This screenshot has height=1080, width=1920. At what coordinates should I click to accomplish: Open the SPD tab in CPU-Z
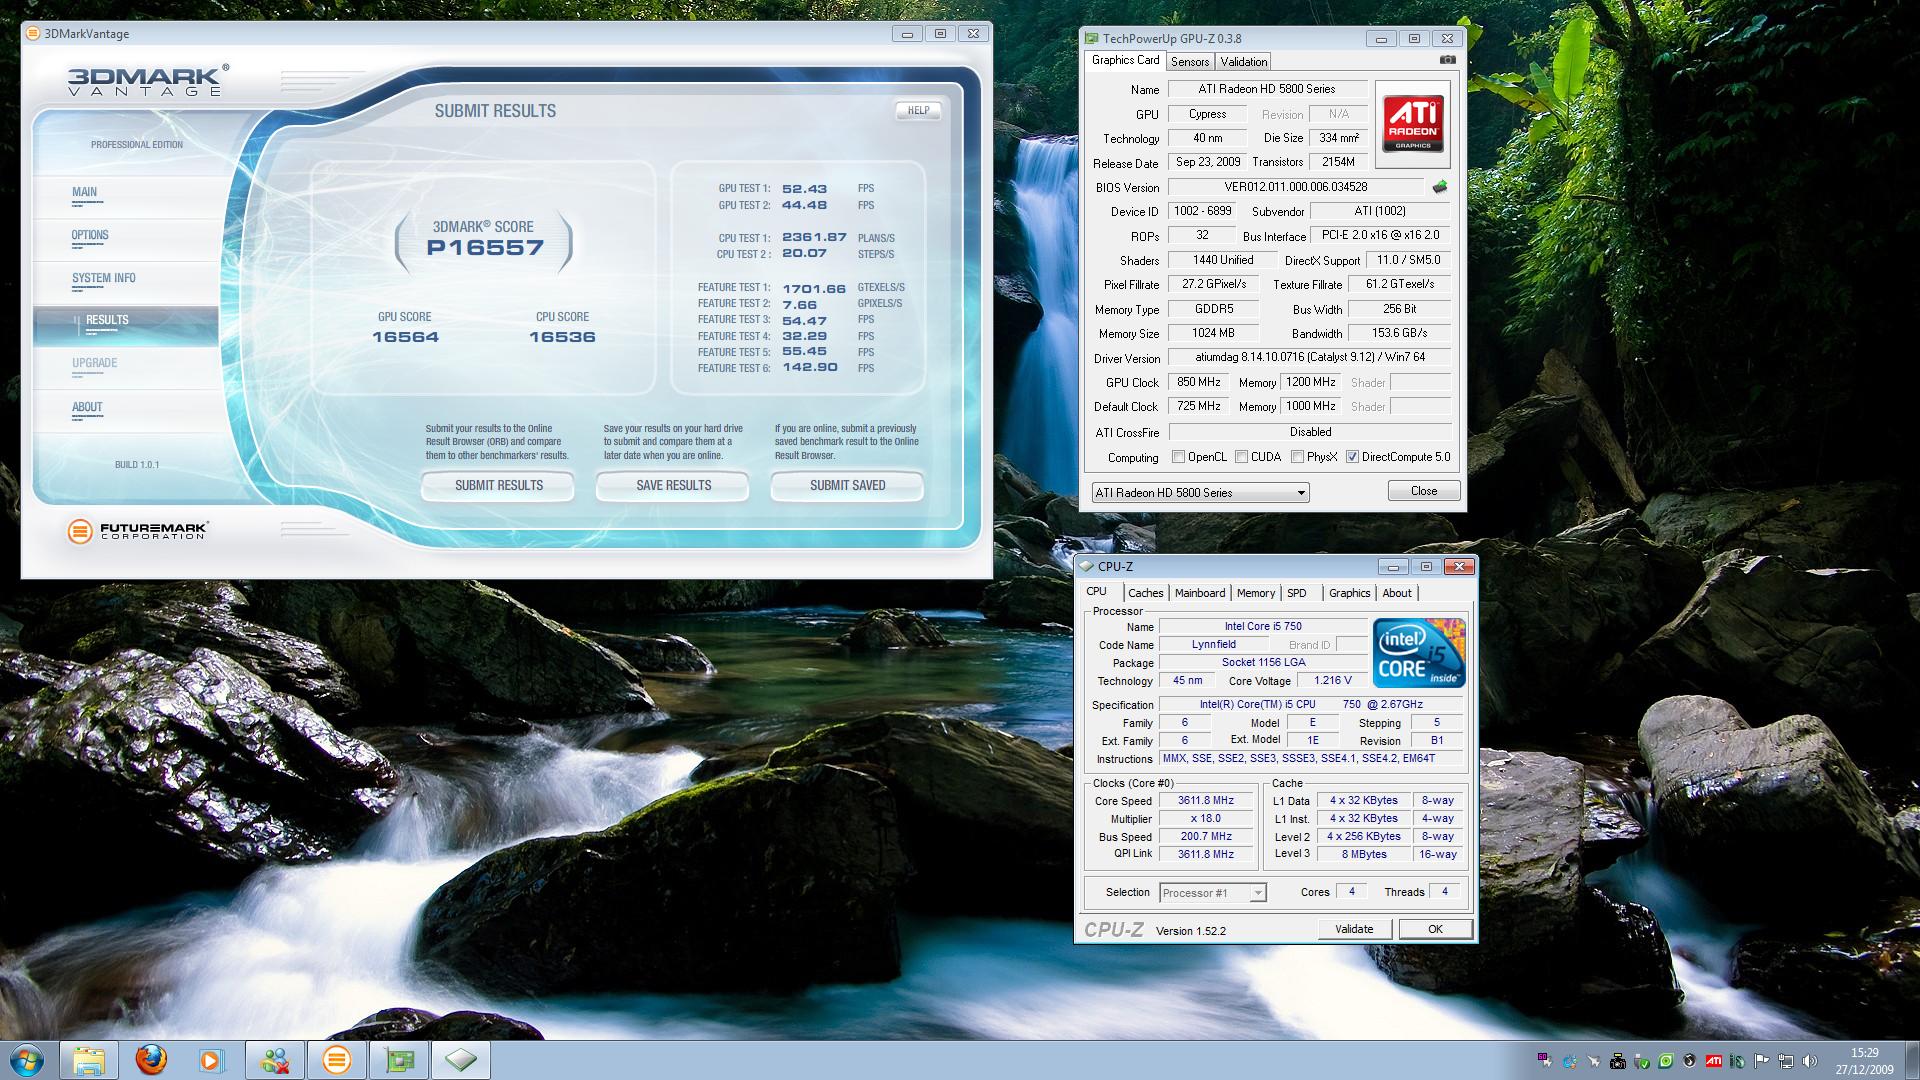click(x=1297, y=593)
